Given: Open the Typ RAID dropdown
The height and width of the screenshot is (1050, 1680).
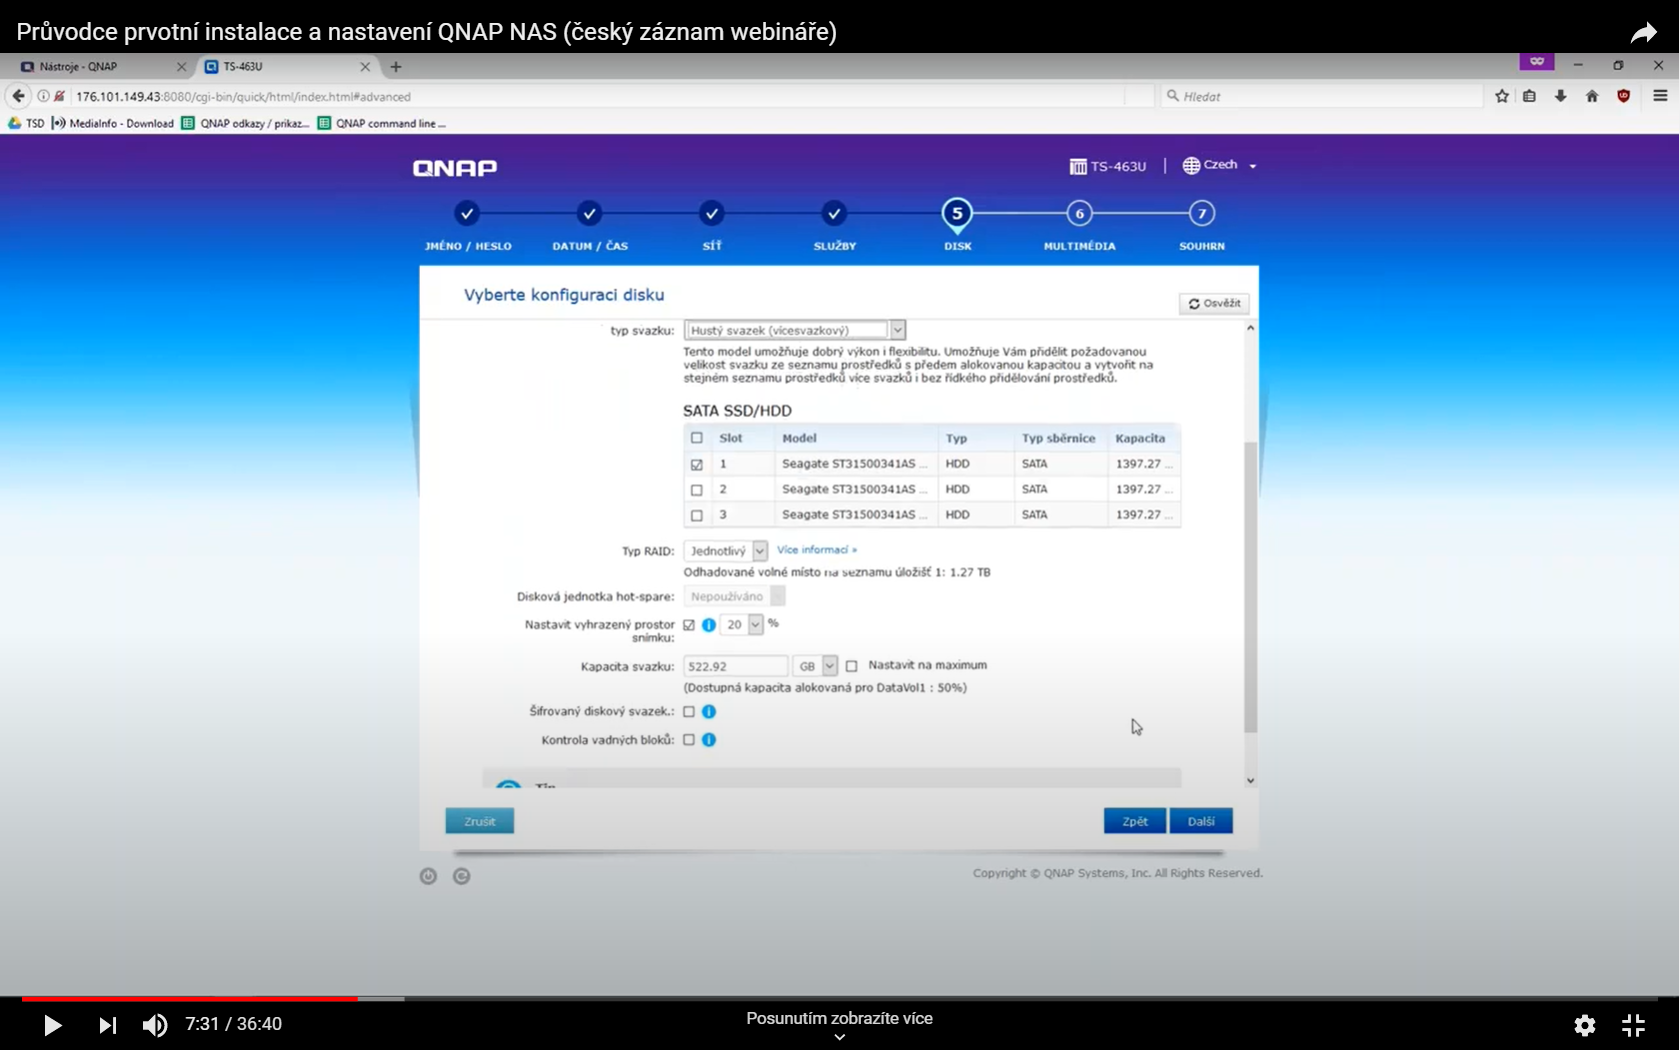Looking at the screenshot, I should (x=726, y=551).
